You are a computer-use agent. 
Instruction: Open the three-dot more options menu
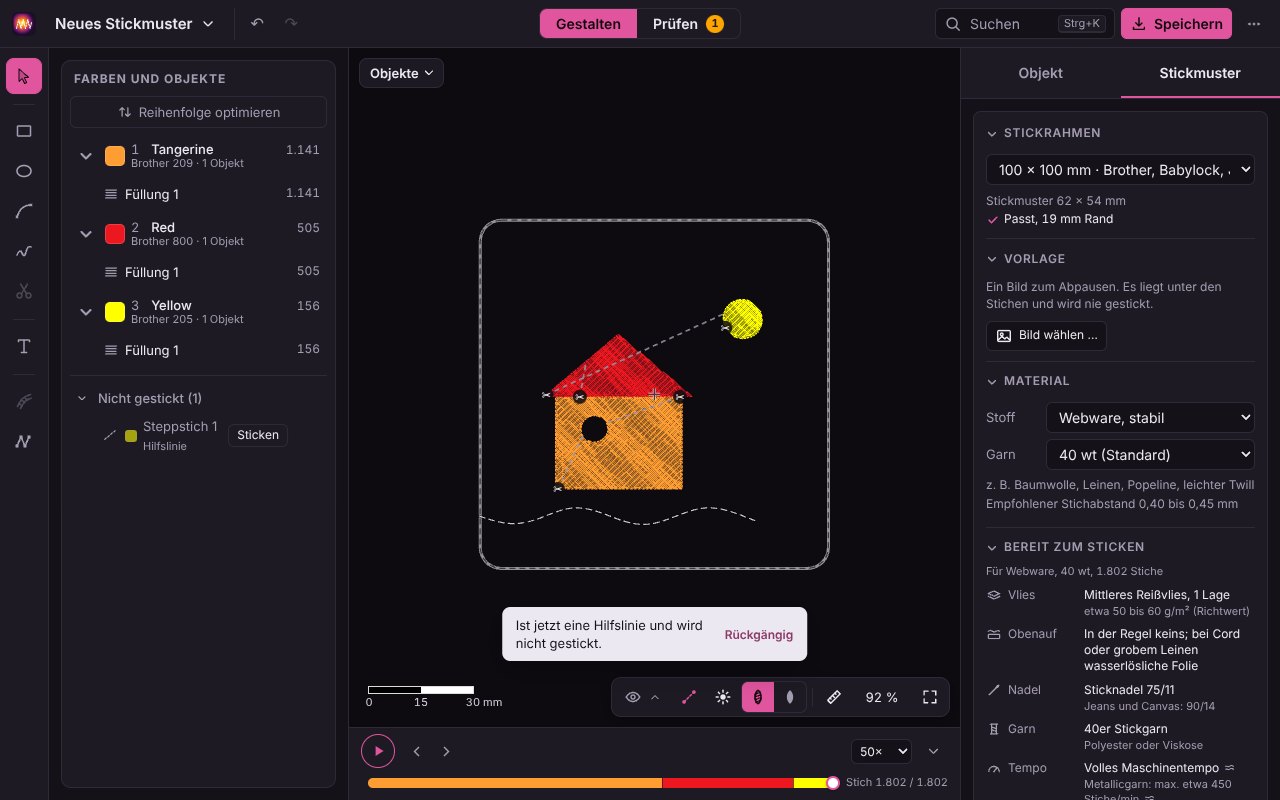pos(1254,24)
